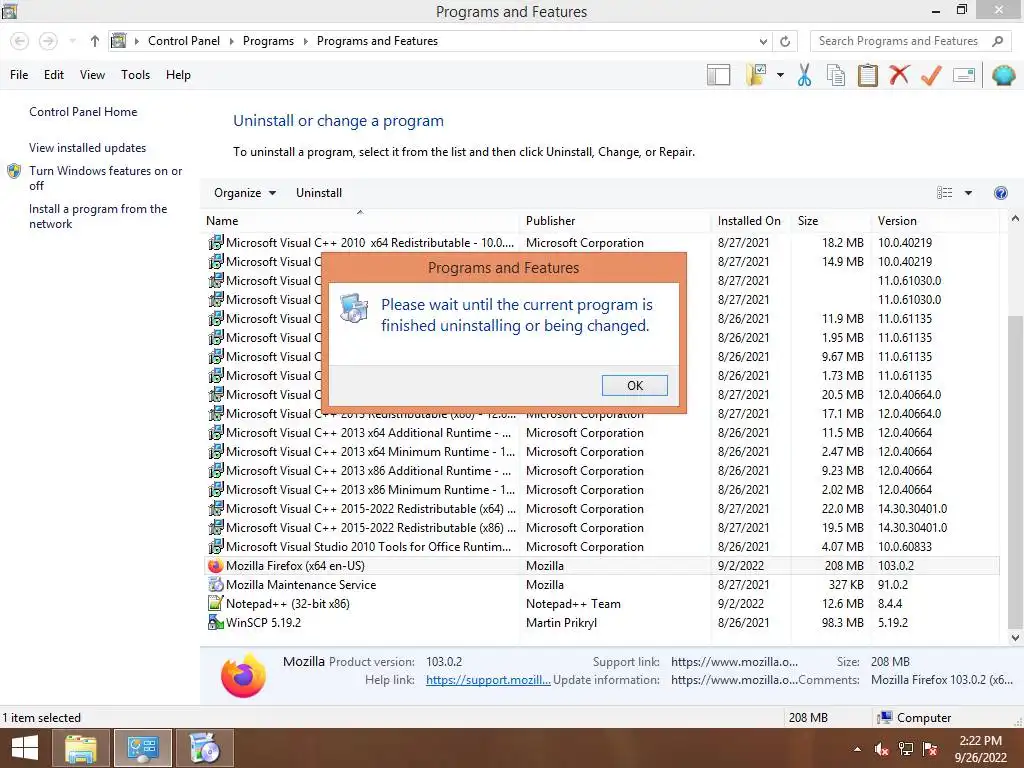This screenshot has height=768, width=1024.
Task: Open the Help menu
Action: coord(178,75)
